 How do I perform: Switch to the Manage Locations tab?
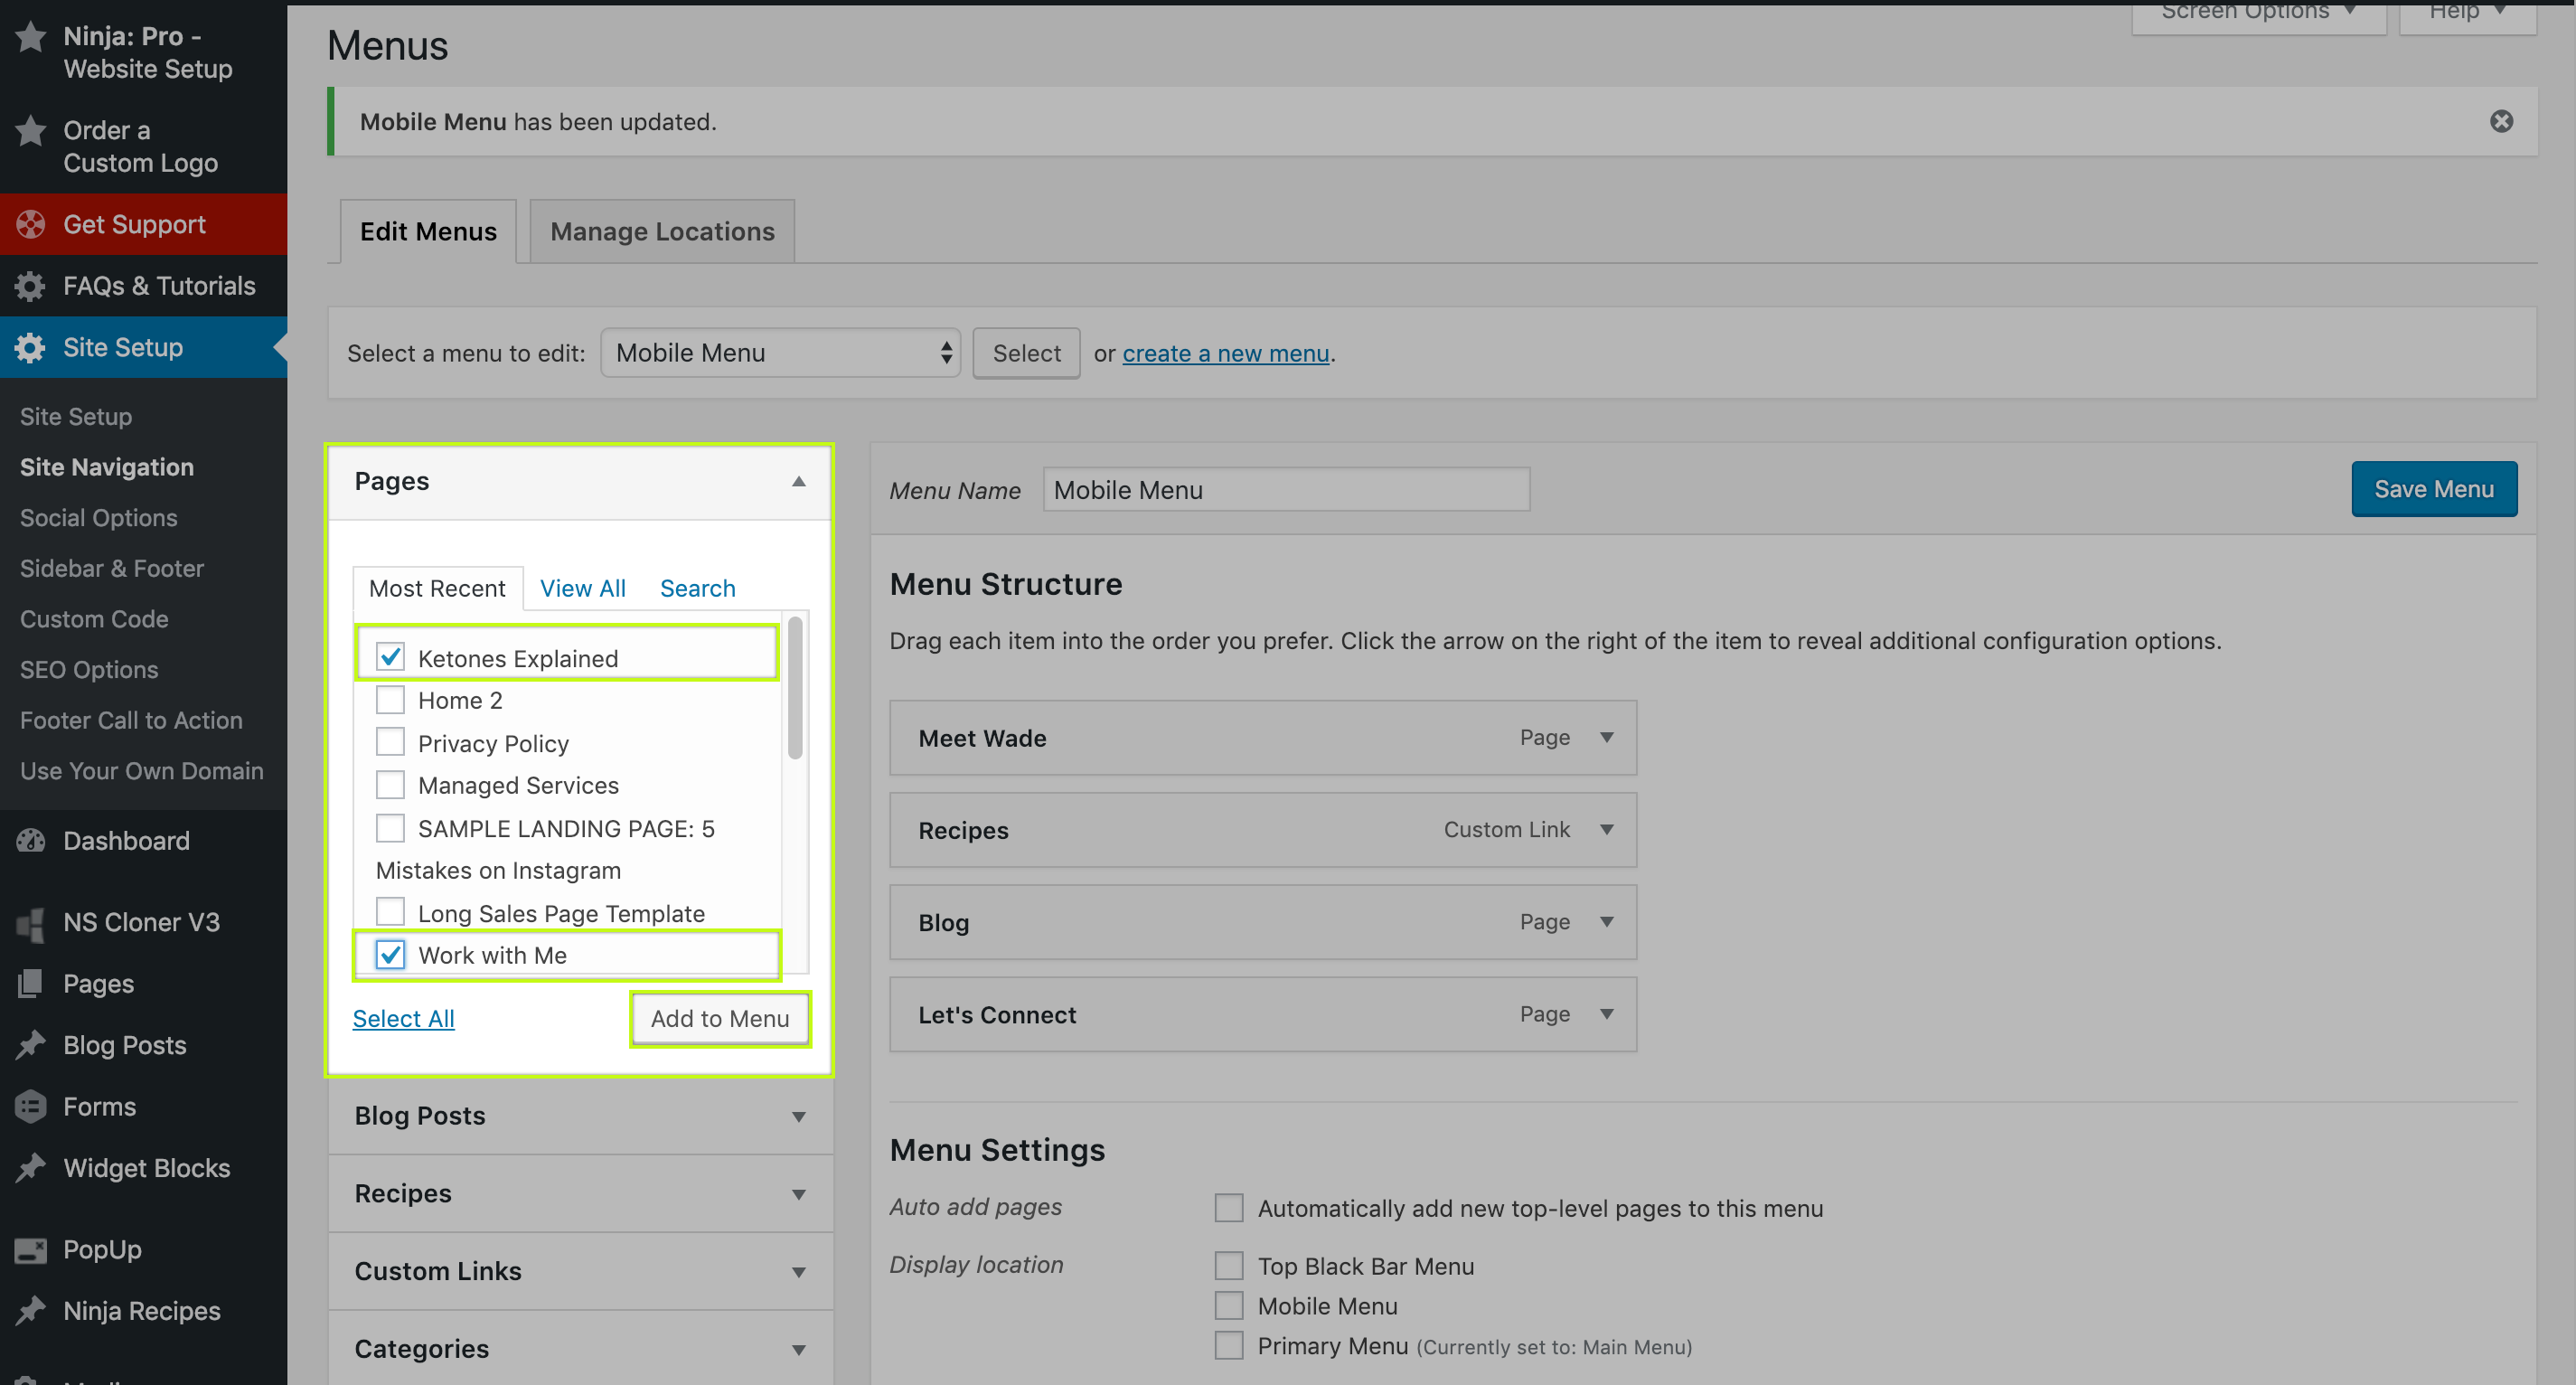(662, 232)
